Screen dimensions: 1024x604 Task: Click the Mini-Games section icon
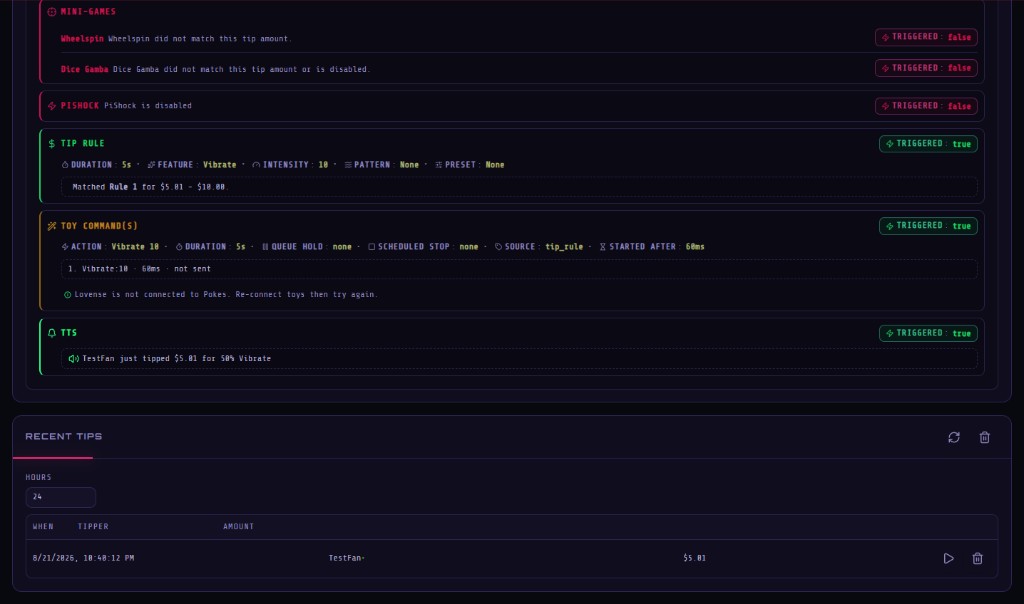pos(52,12)
